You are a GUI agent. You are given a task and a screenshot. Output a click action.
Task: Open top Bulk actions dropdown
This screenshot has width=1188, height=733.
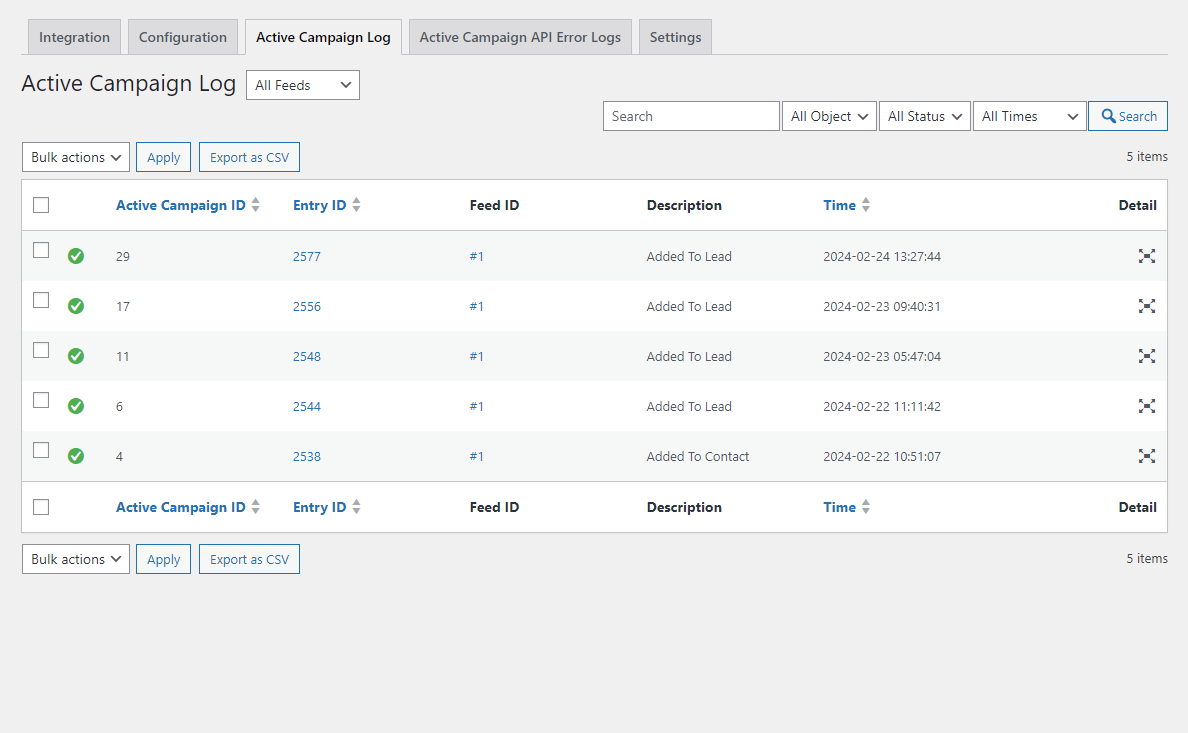tap(76, 157)
